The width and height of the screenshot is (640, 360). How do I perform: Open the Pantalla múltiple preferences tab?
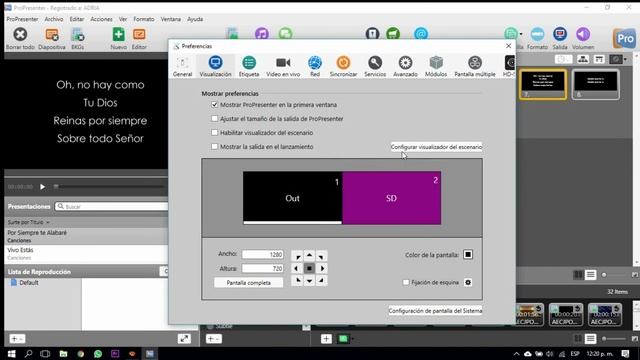[475, 66]
